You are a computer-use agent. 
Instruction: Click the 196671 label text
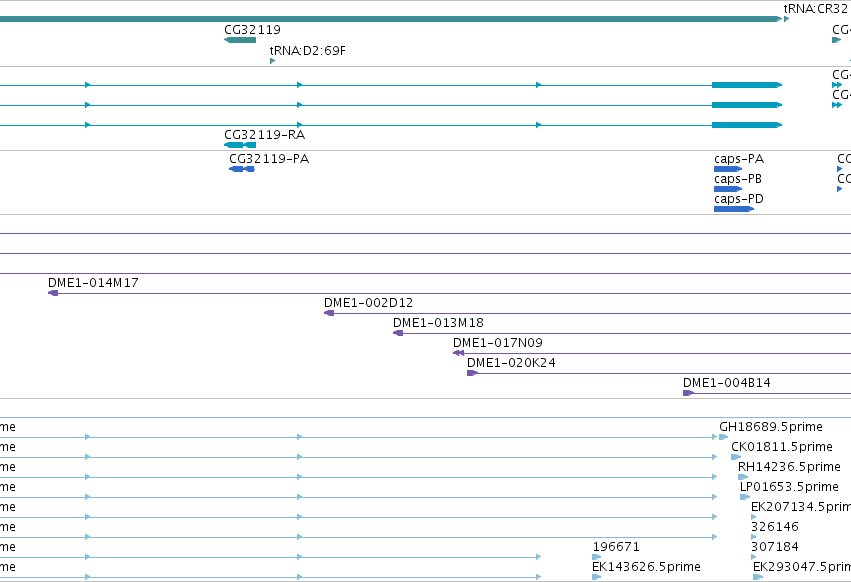pos(616,547)
